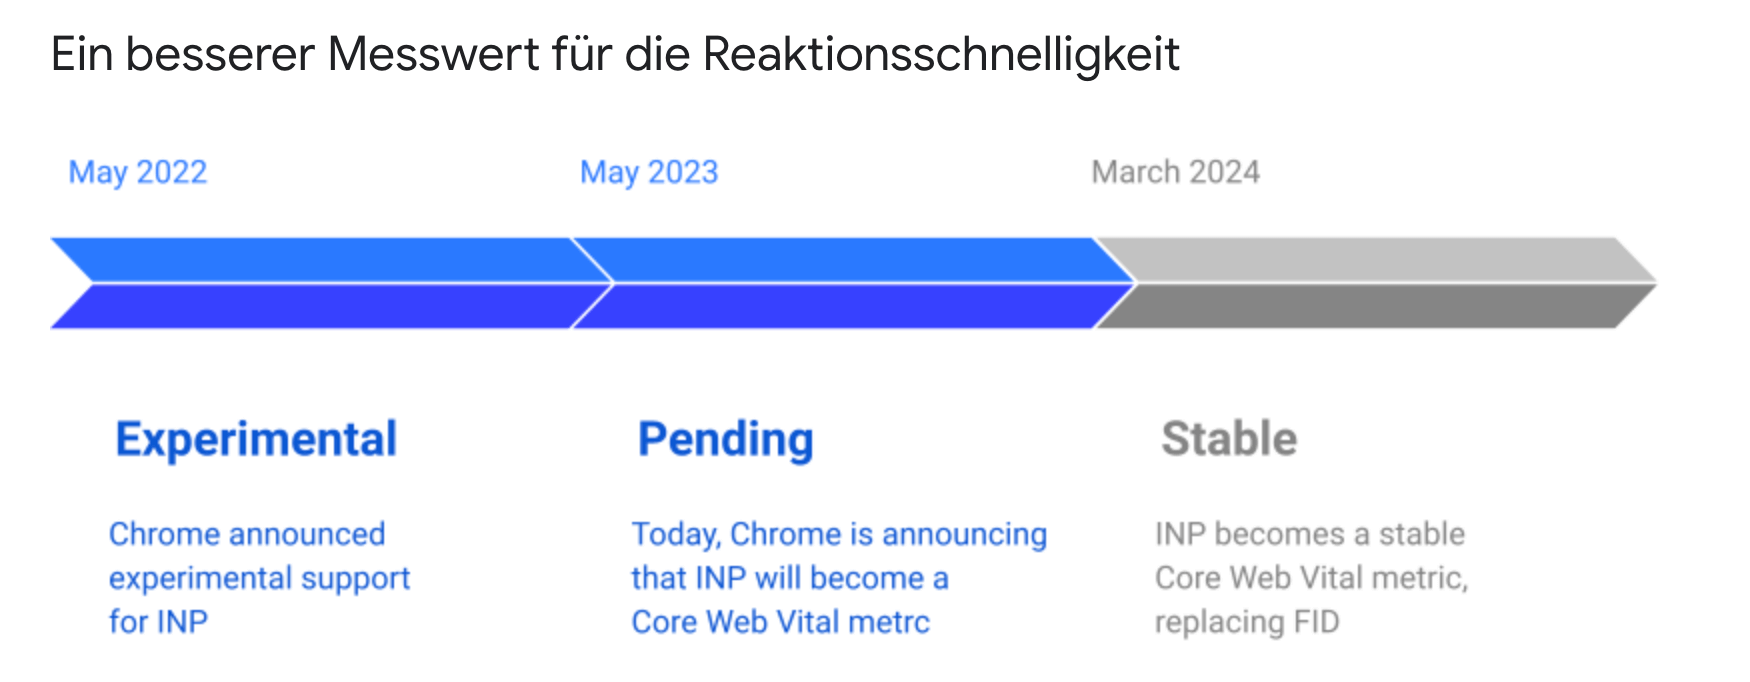1750x682 pixels.
Task: Click the 'Core Web Vital metrc' blue text line
Action: (780, 622)
